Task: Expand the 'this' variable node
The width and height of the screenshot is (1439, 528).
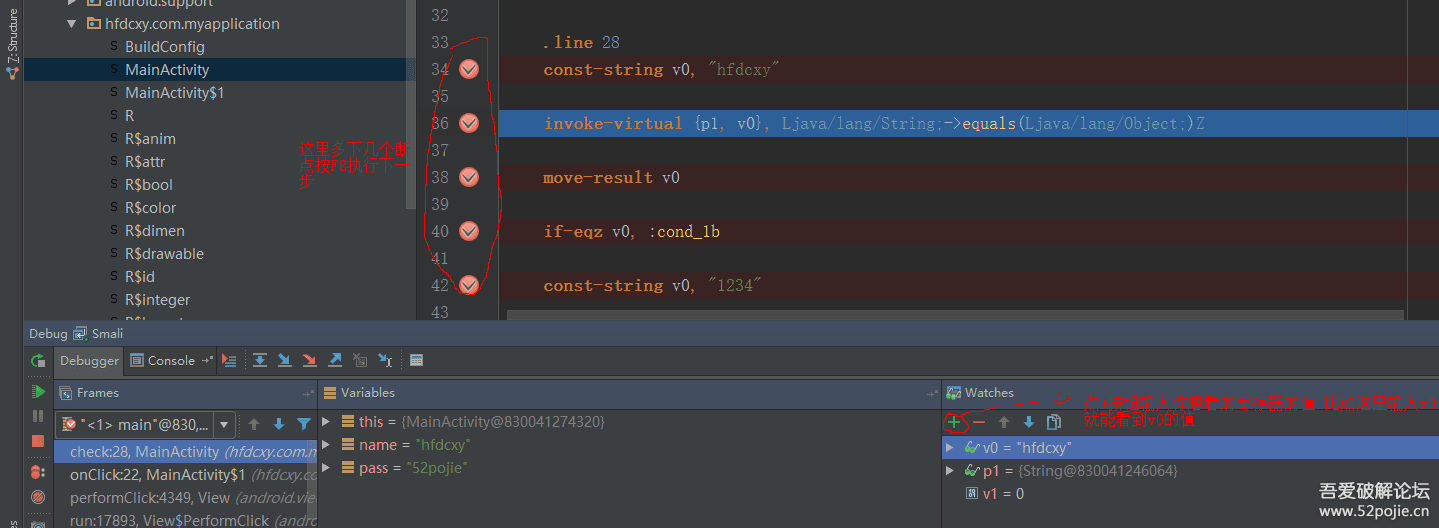Action: click(327, 422)
